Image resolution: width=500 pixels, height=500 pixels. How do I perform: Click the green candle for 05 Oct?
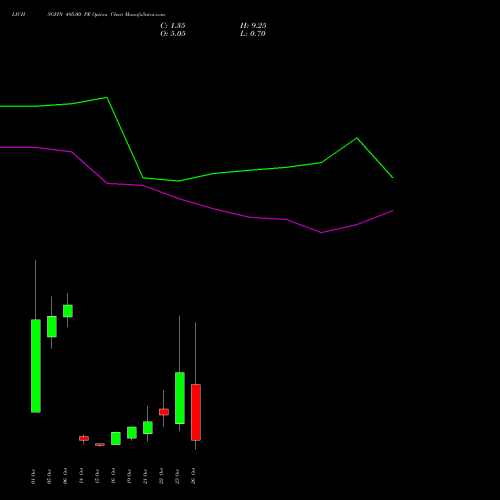[52, 326]
